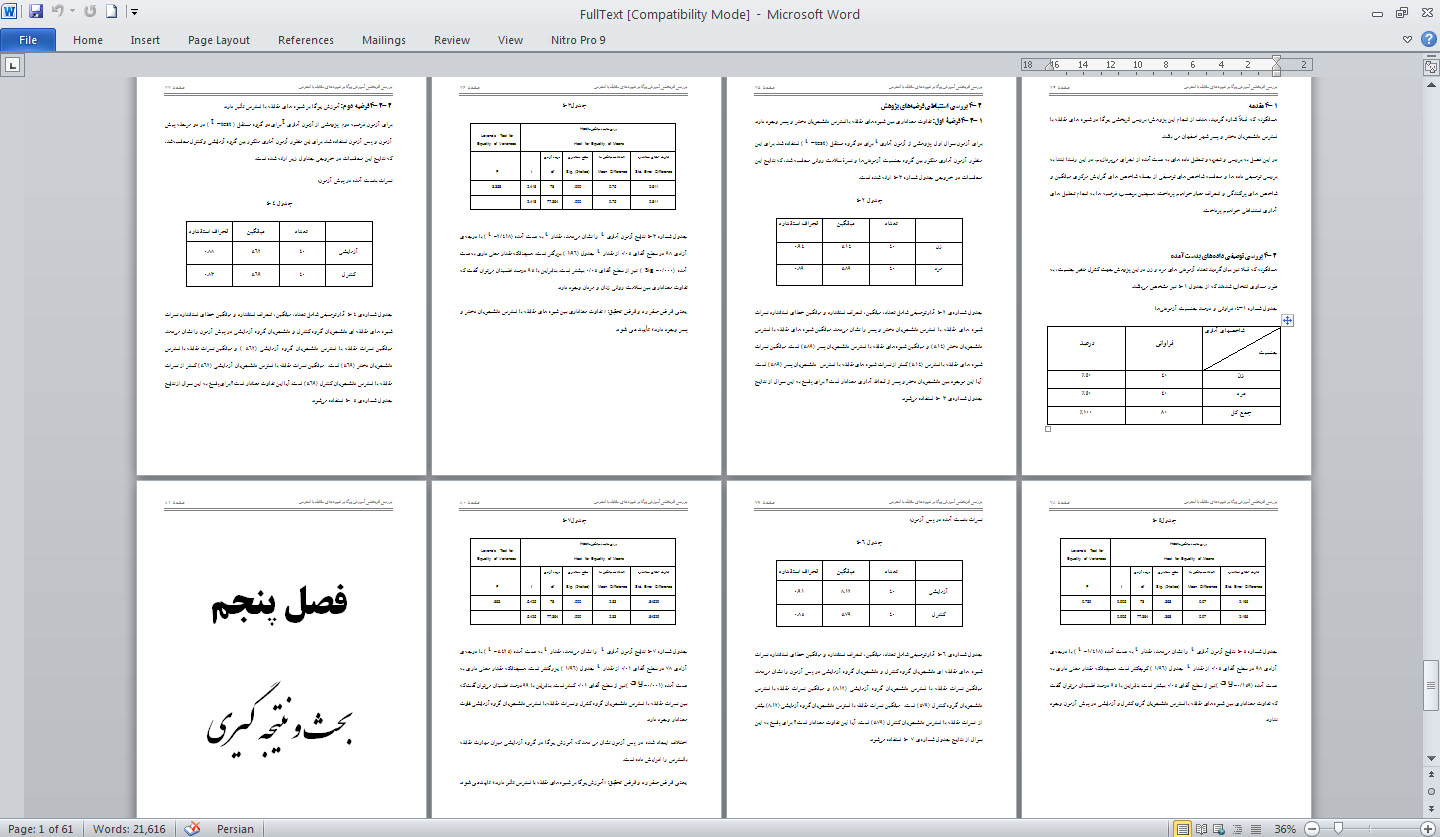
Task: Toggle the ruler with the View Ruler button
Action: point(1430,66)
